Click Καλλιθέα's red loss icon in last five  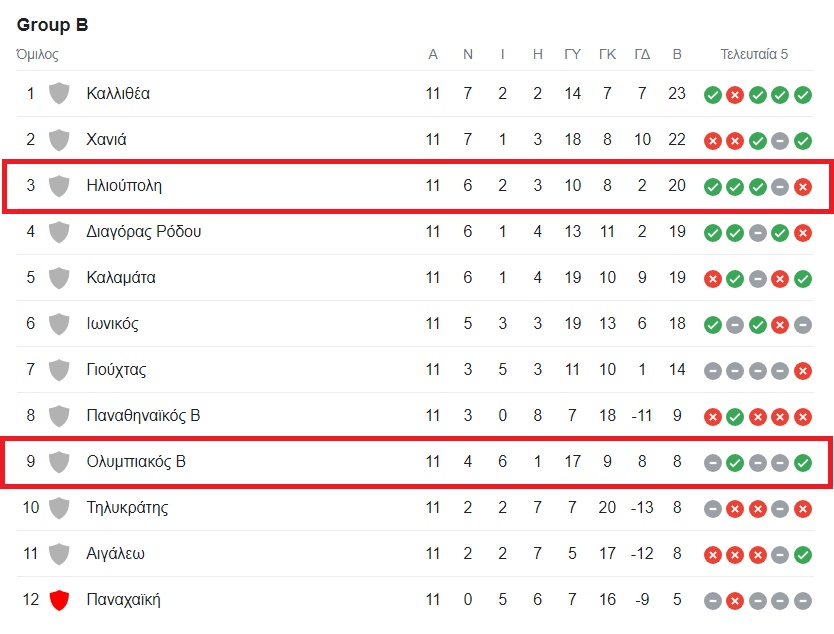coord(735,95)
